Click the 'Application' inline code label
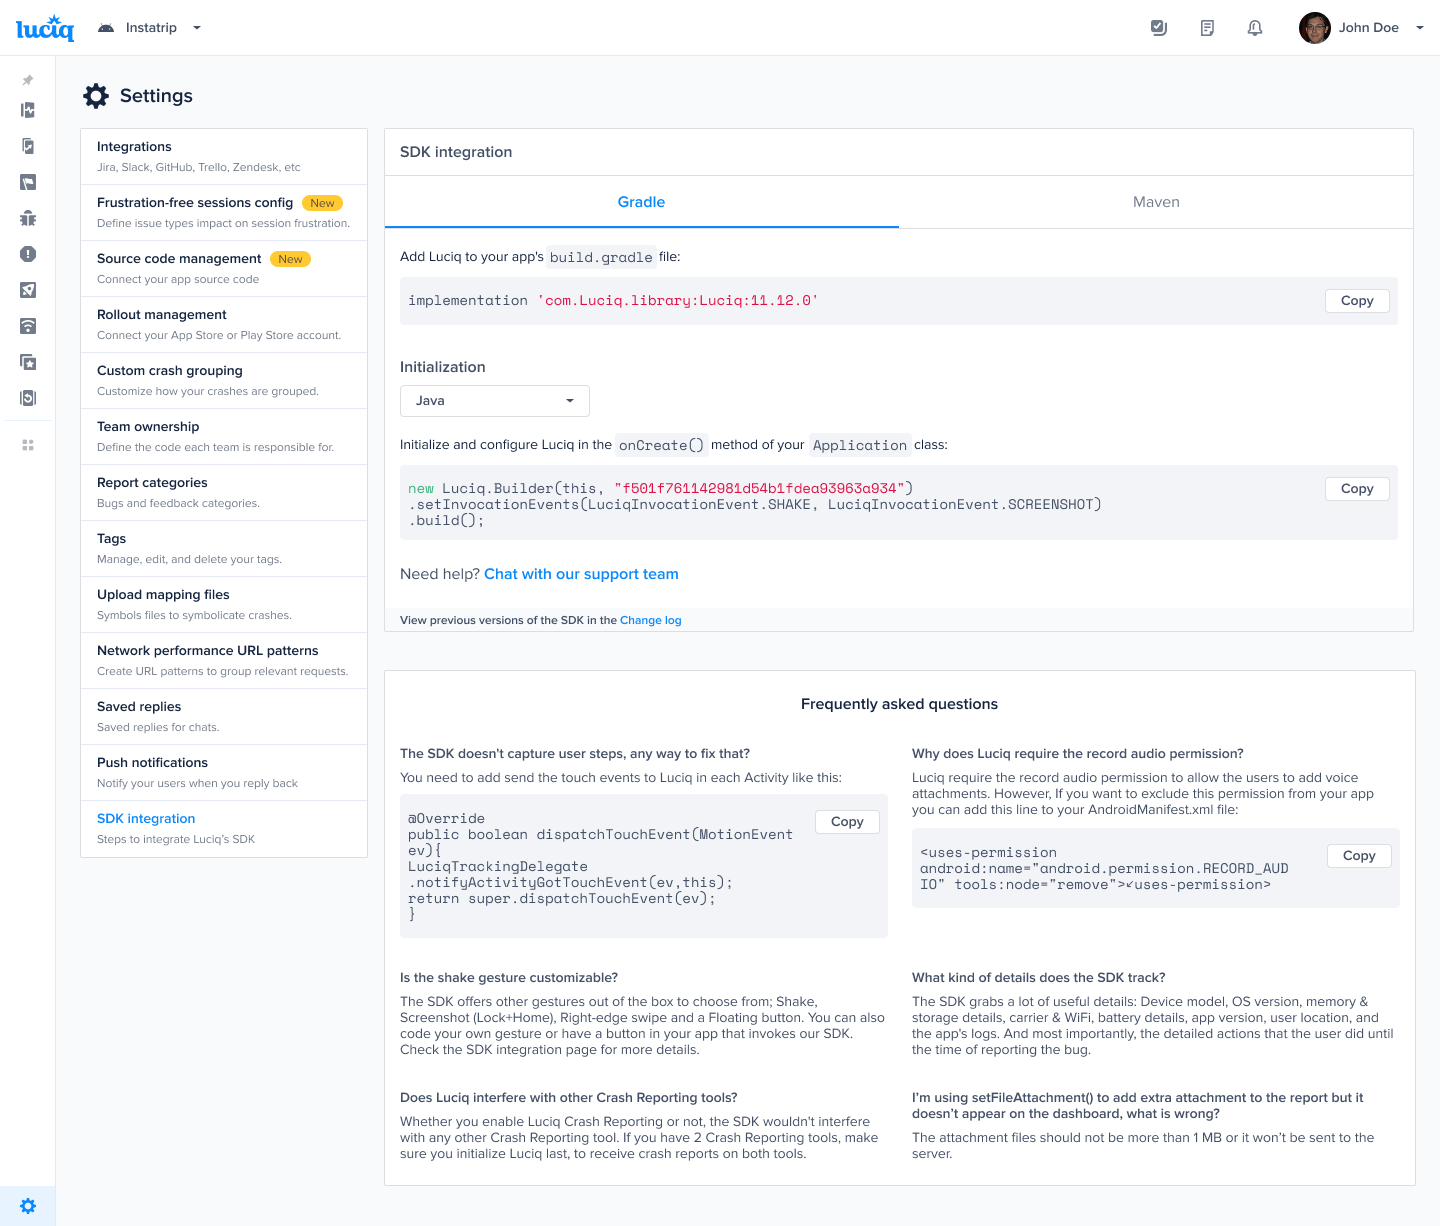This screenshot has height=1226, width=1440. pos(859,445)
